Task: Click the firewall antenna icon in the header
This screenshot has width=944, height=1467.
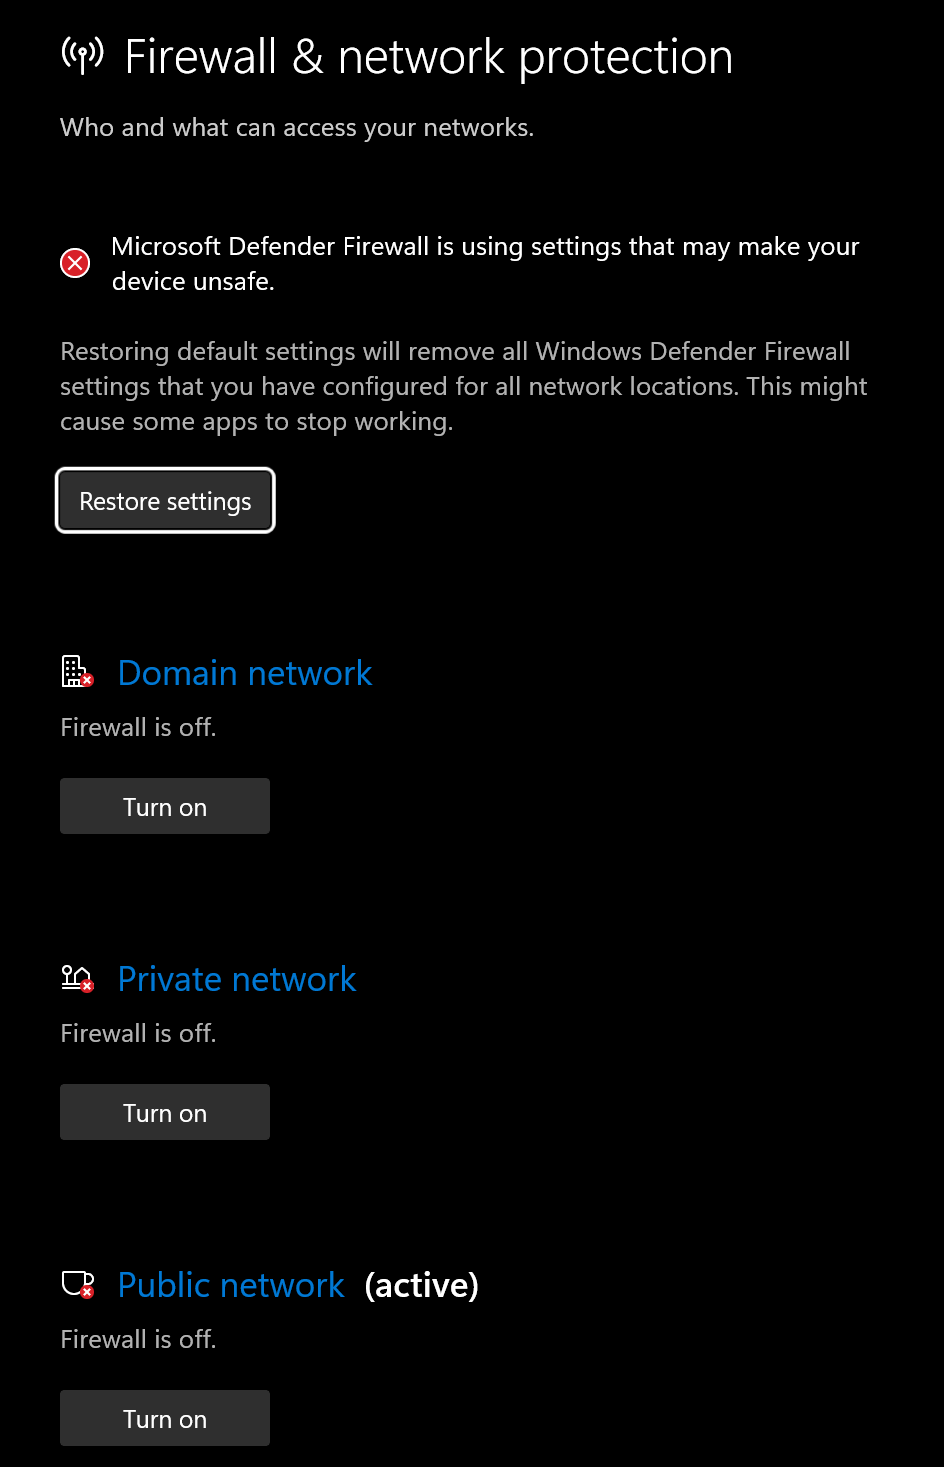Action: [x=82, y=55]
